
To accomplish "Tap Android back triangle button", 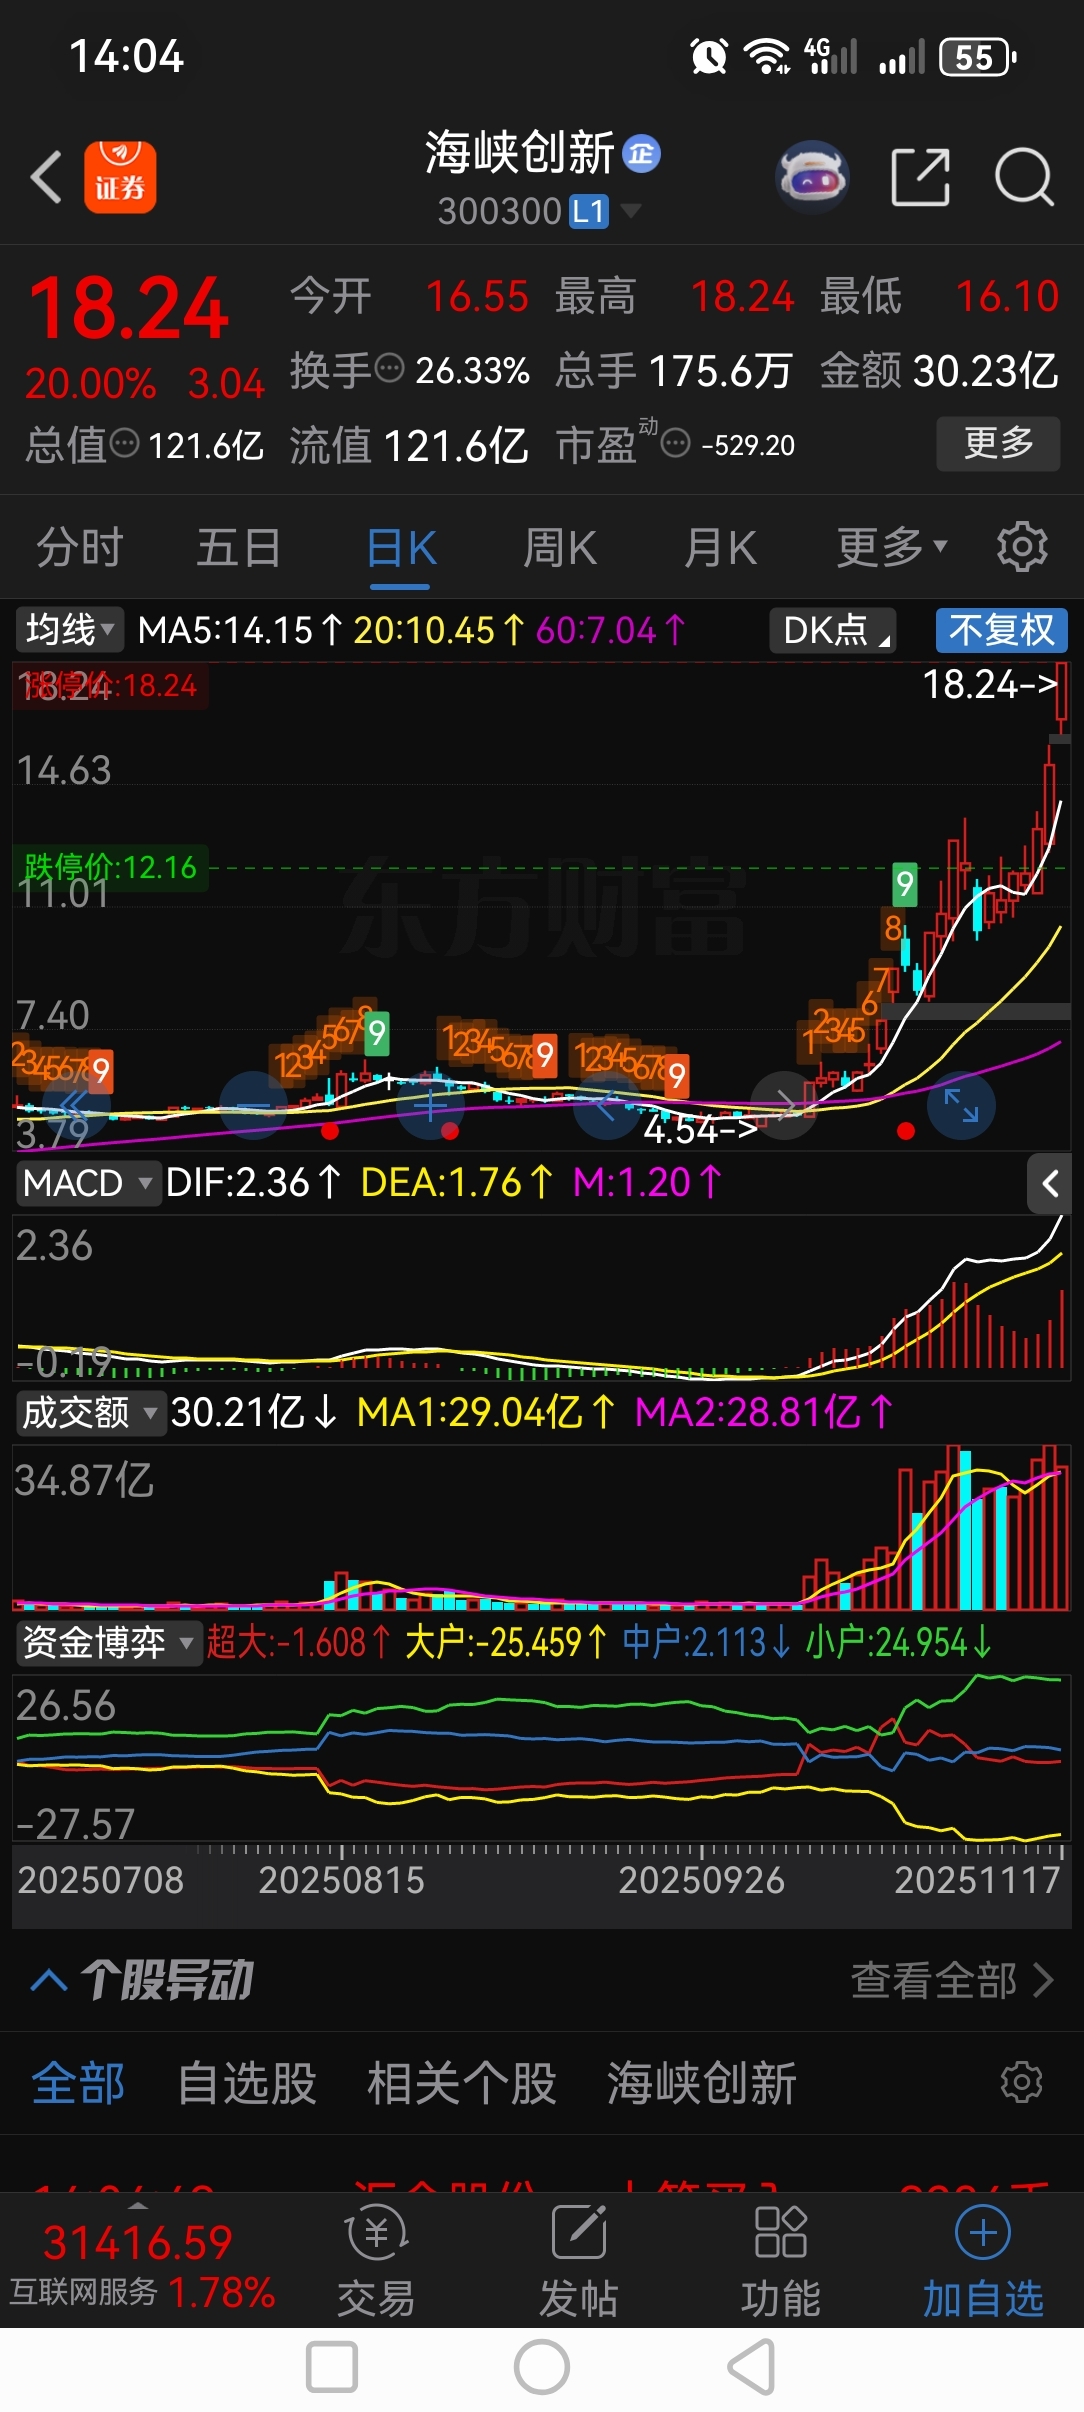I will tap(752, 2368).
